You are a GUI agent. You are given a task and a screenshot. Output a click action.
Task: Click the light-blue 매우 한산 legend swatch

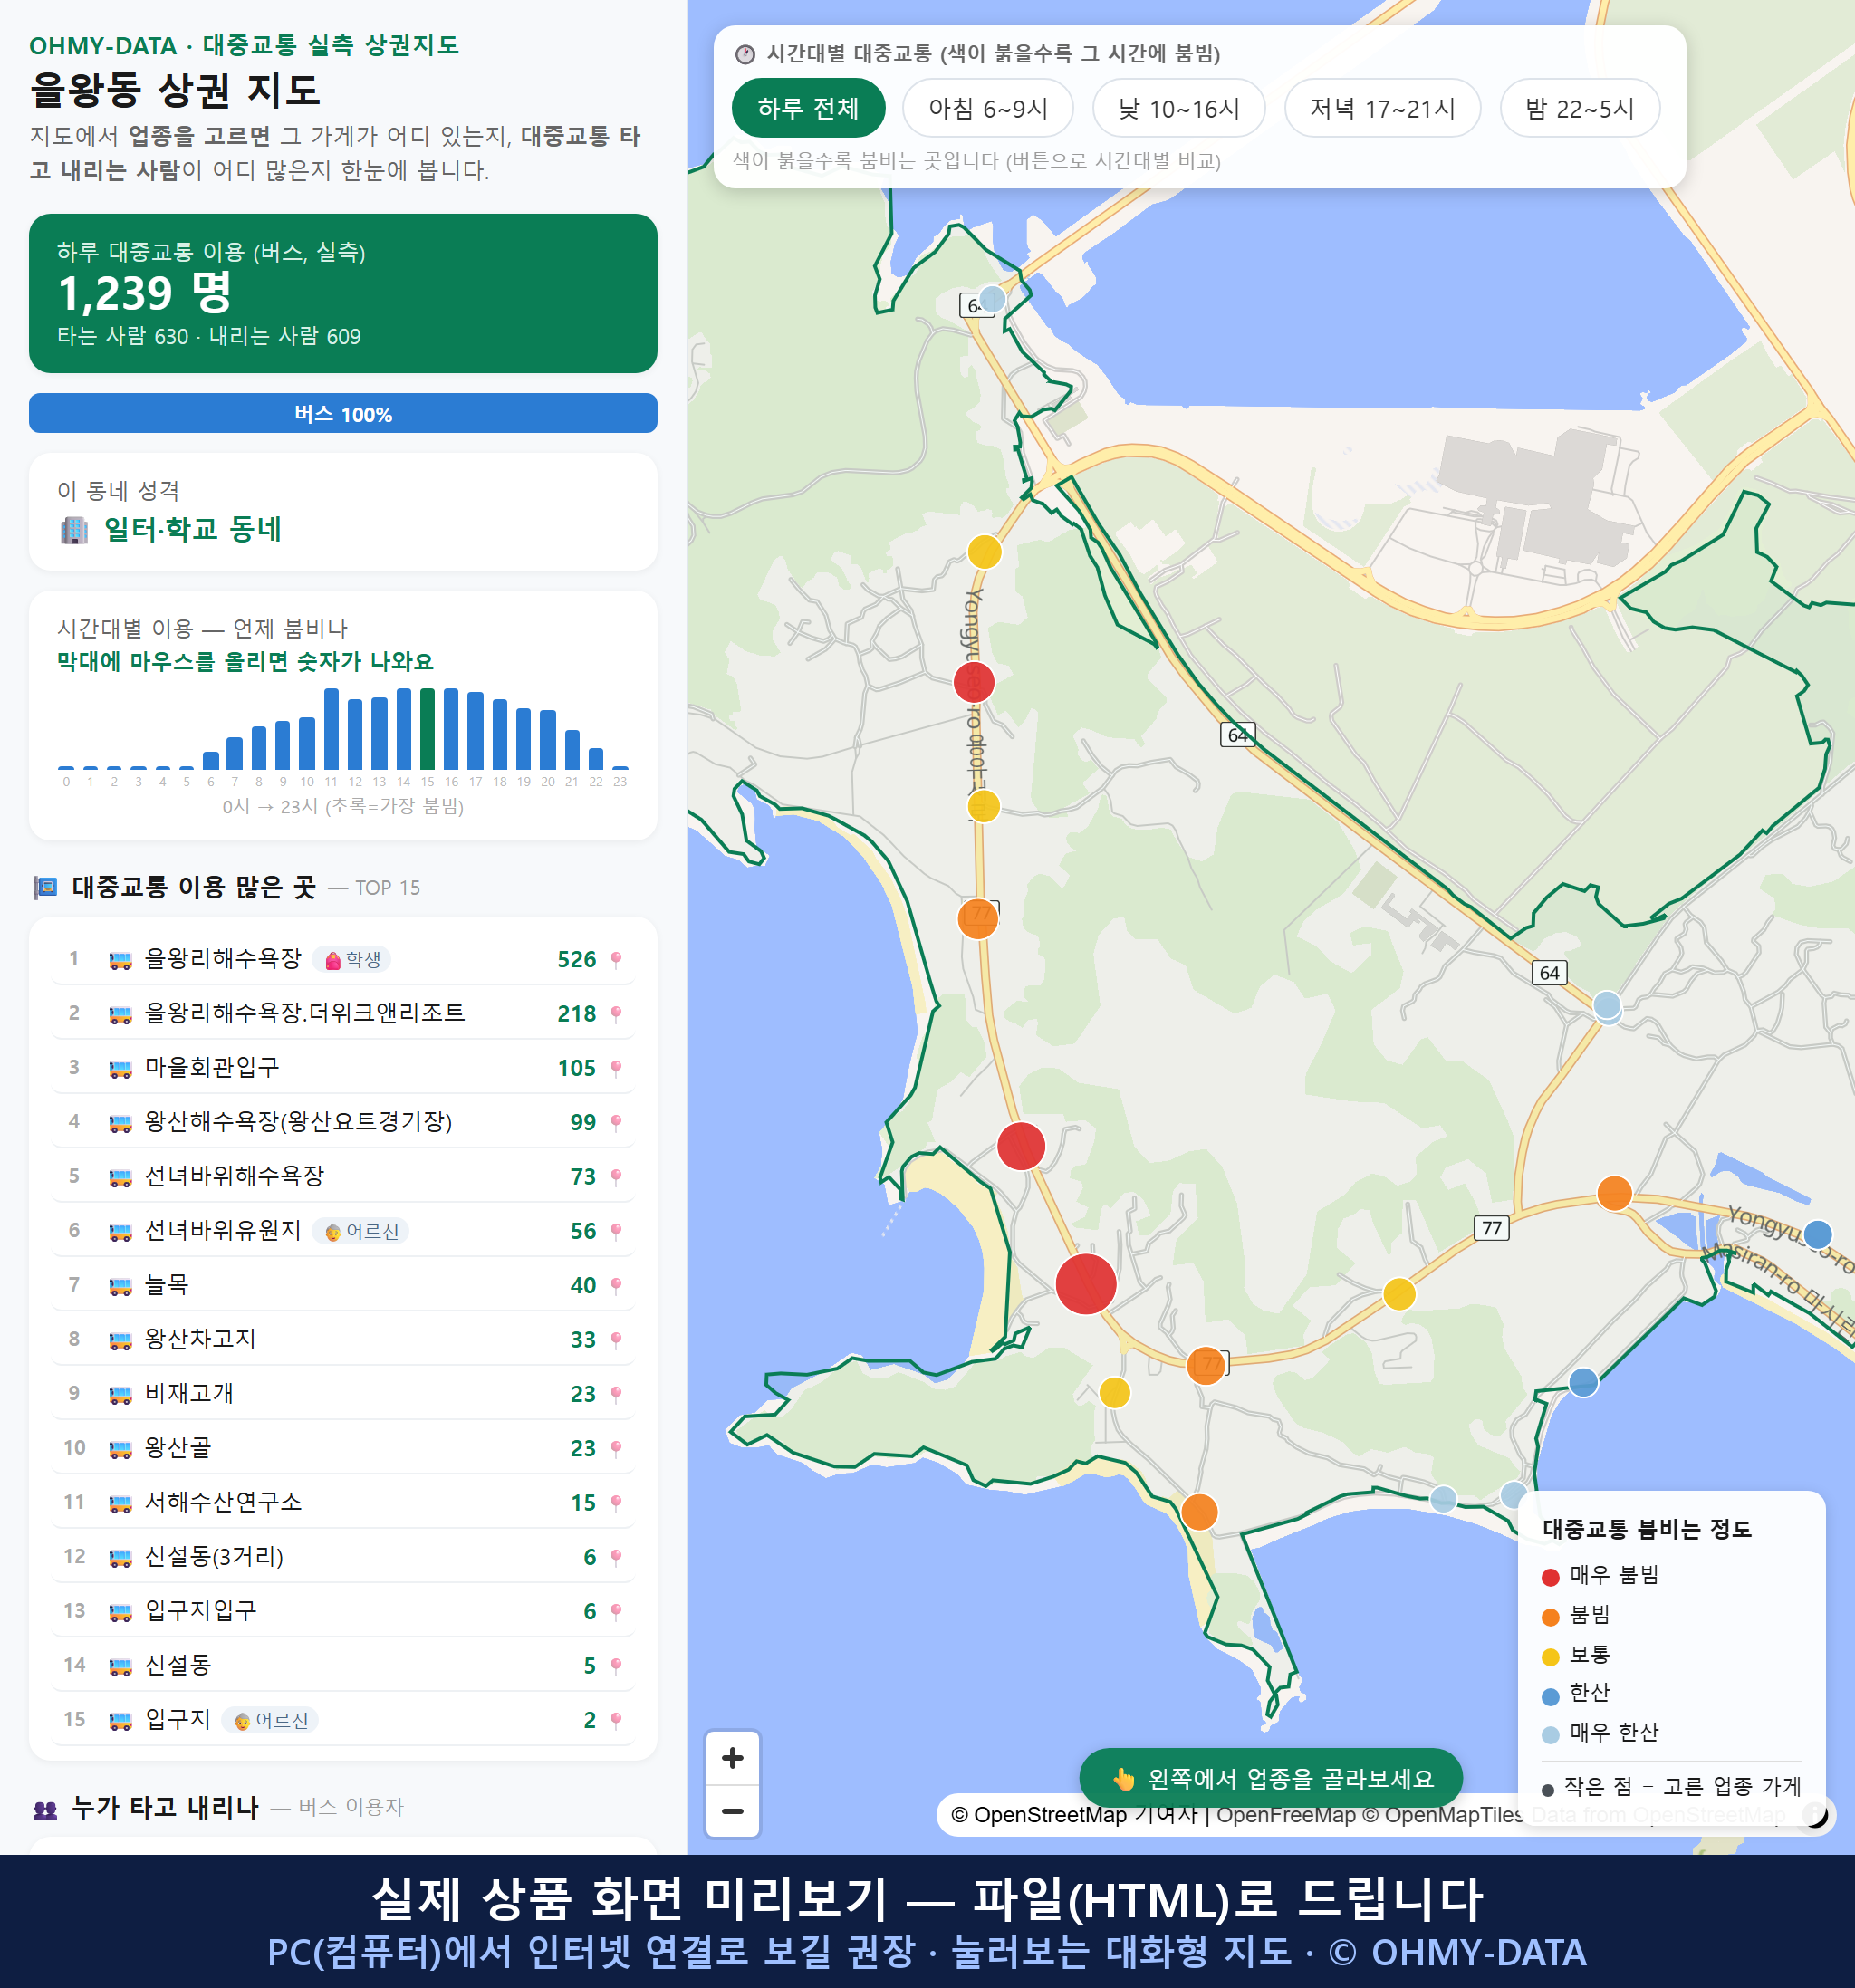tap(1550, 1735)
